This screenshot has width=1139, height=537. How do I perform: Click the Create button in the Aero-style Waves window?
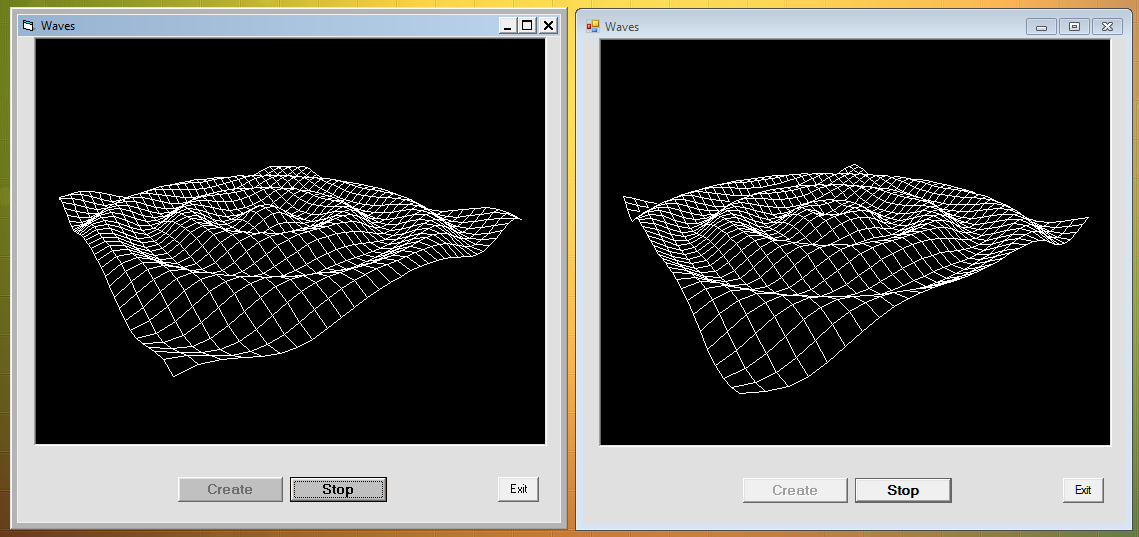(795, 490)
